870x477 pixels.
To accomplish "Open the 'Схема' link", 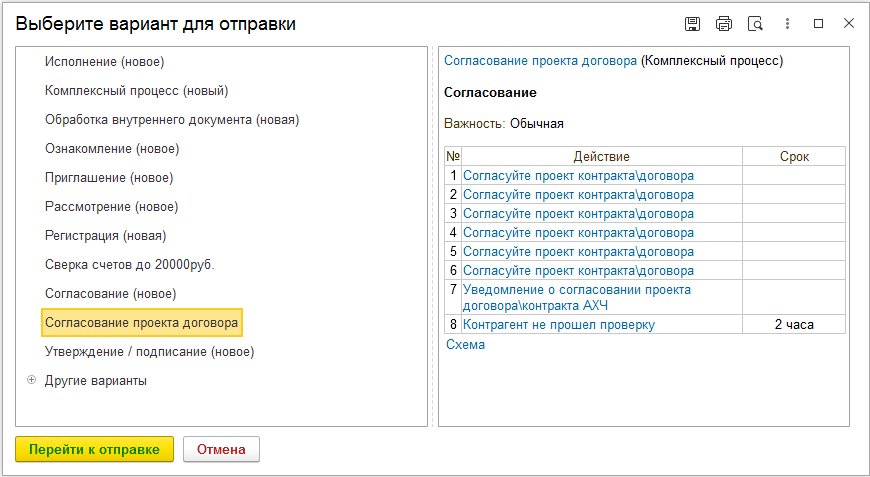I will pyautogui.click(x=466, y=344).
